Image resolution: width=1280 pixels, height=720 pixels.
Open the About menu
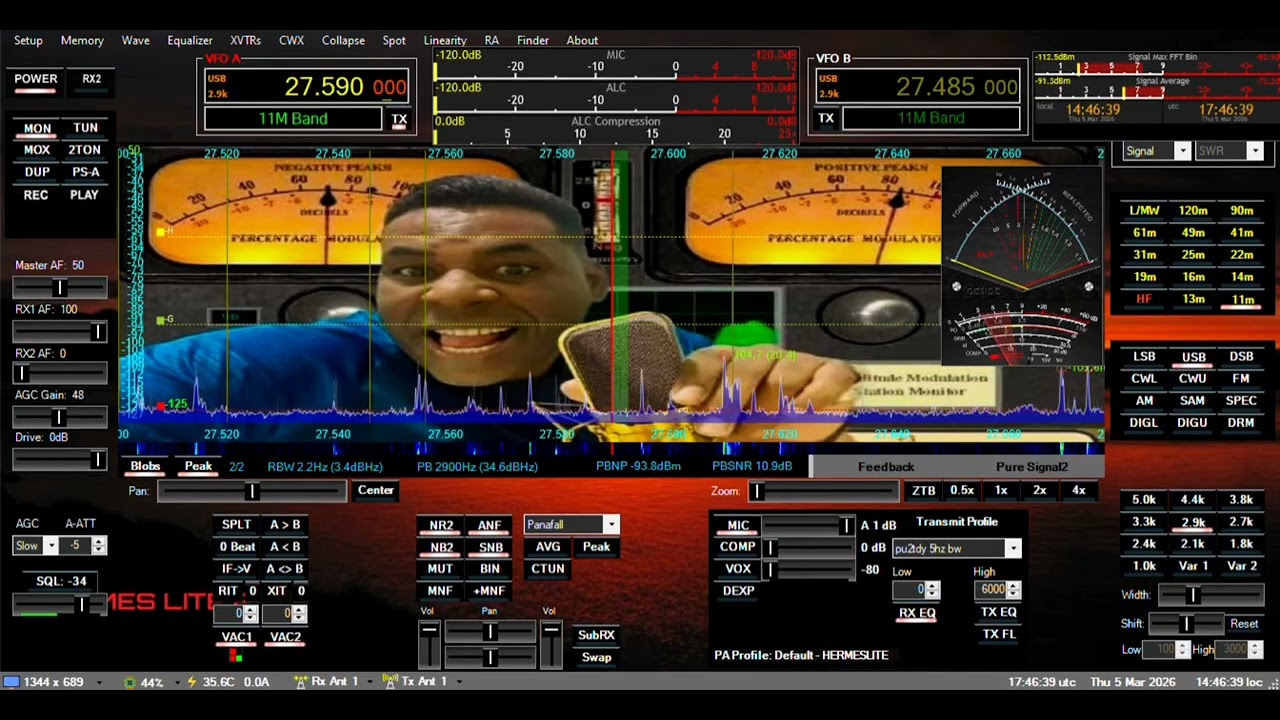(x=582, y=41)
